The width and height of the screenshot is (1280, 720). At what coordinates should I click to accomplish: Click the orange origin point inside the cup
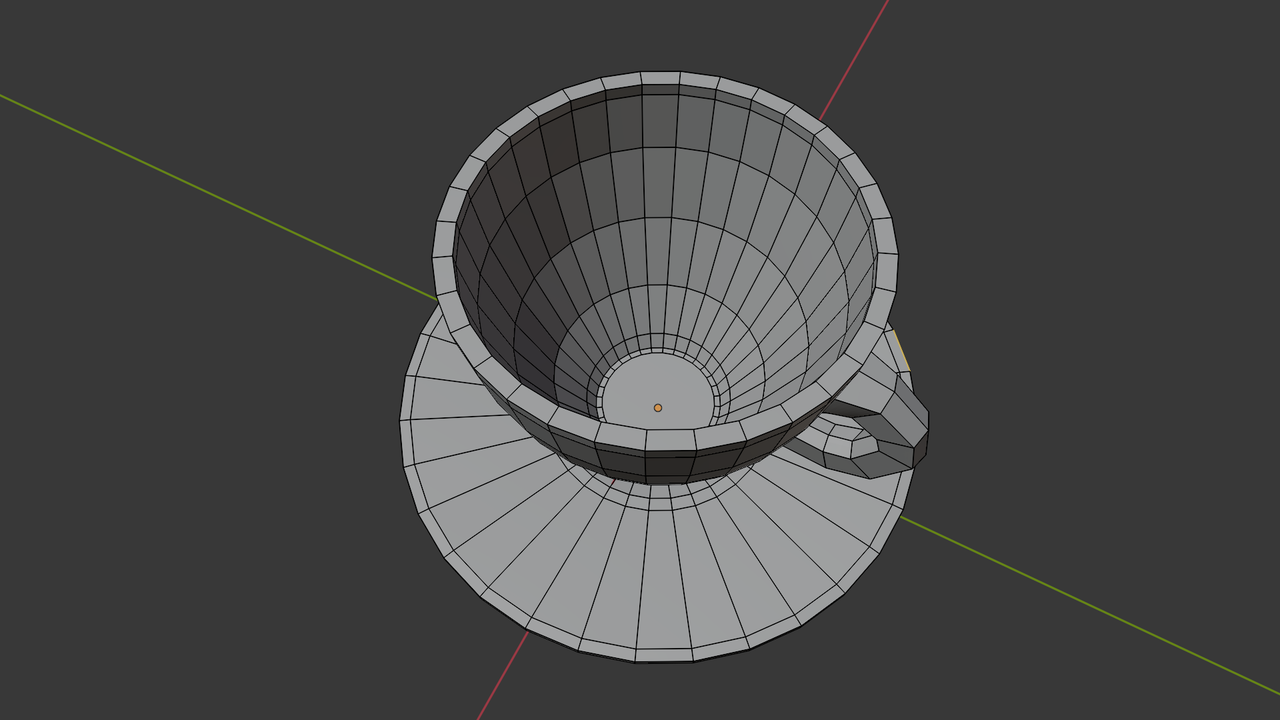click(x=658, y=407)
